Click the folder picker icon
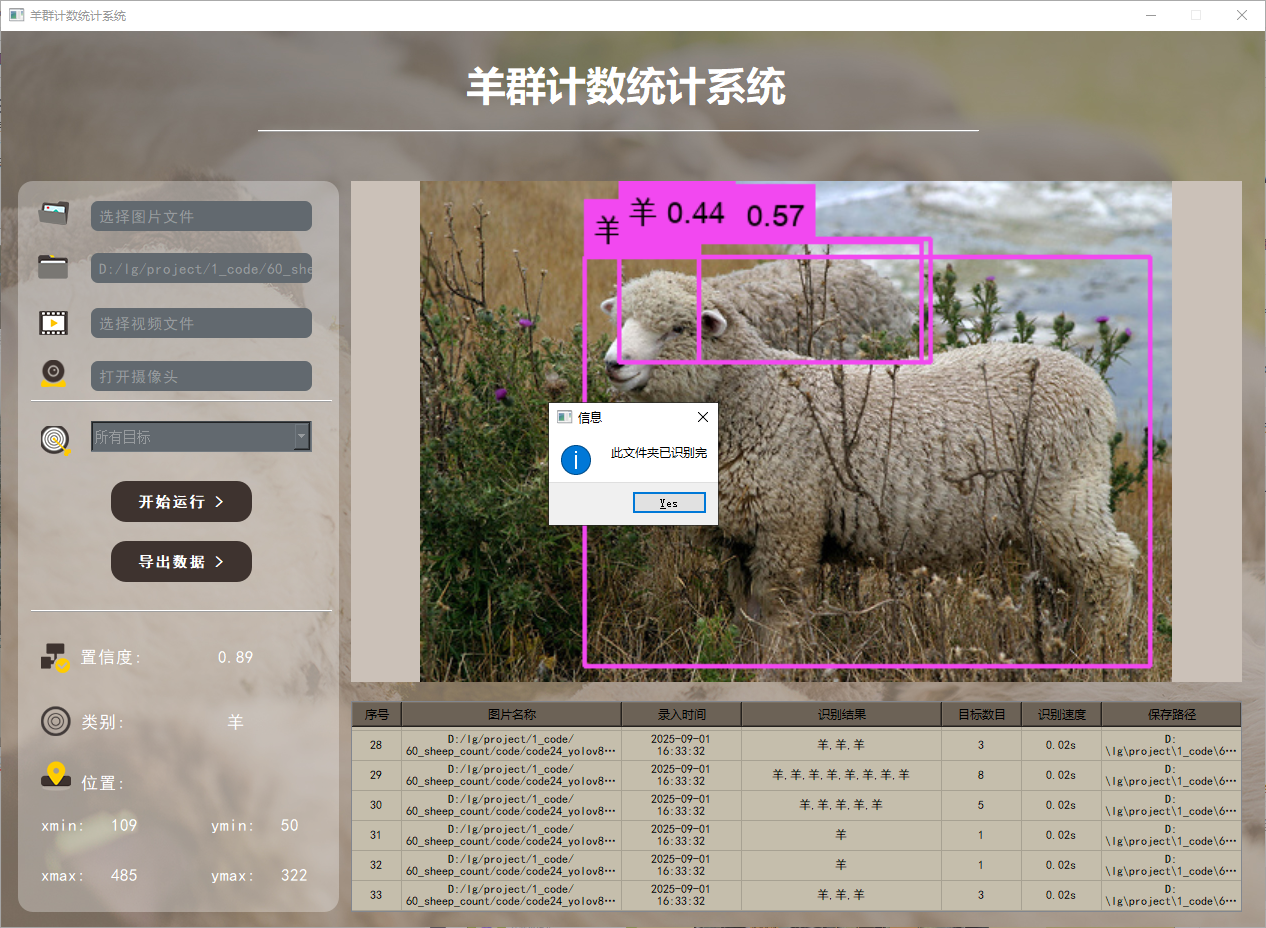This screenshot has width=1266, height=928. point(54,267)
